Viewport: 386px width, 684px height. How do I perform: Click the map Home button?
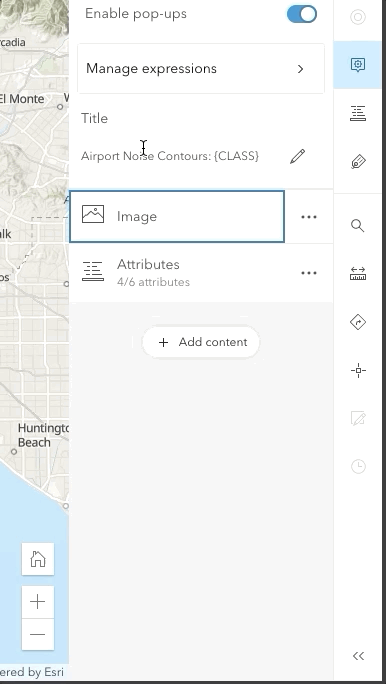coord(38,559)
